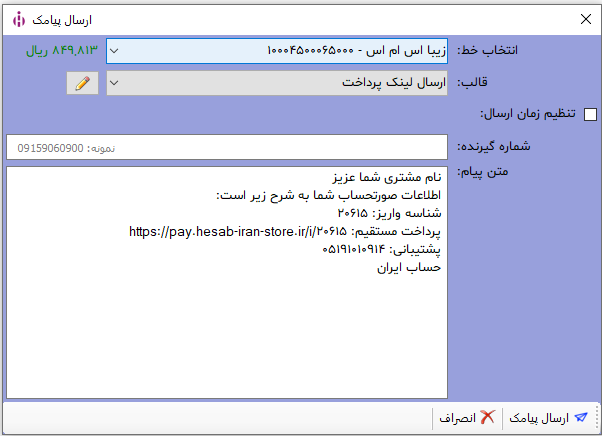Close the ارسال پیامک dialog window
602x436 pixels.
click(x=585, y=18)
